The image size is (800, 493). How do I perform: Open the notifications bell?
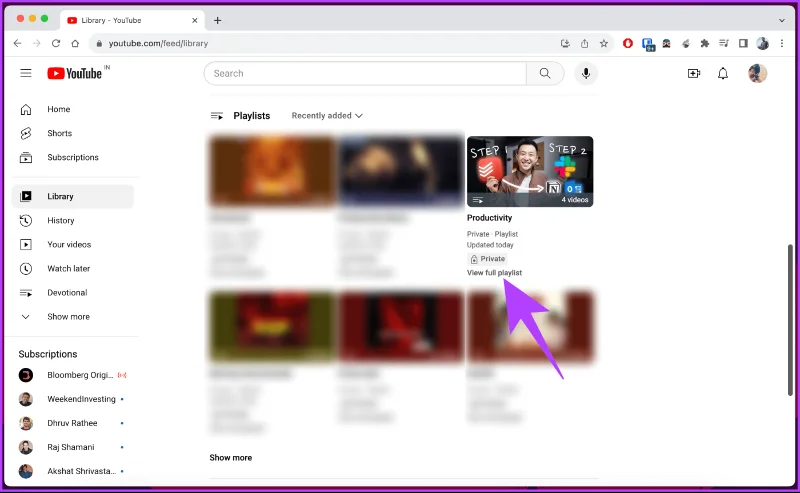pos(723,73)
